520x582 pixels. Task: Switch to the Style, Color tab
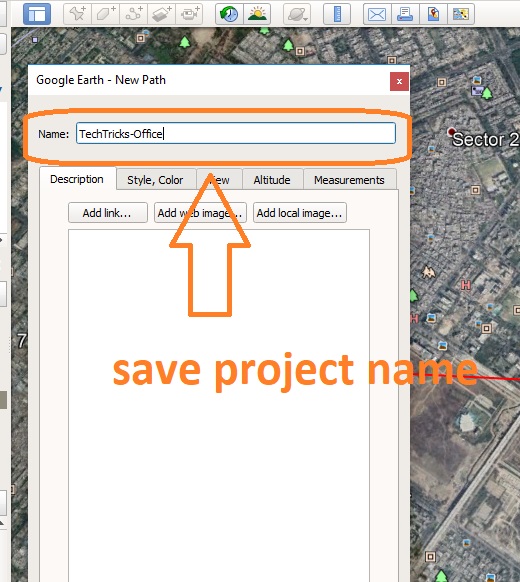pyautogui.click(x=156, y=180)
